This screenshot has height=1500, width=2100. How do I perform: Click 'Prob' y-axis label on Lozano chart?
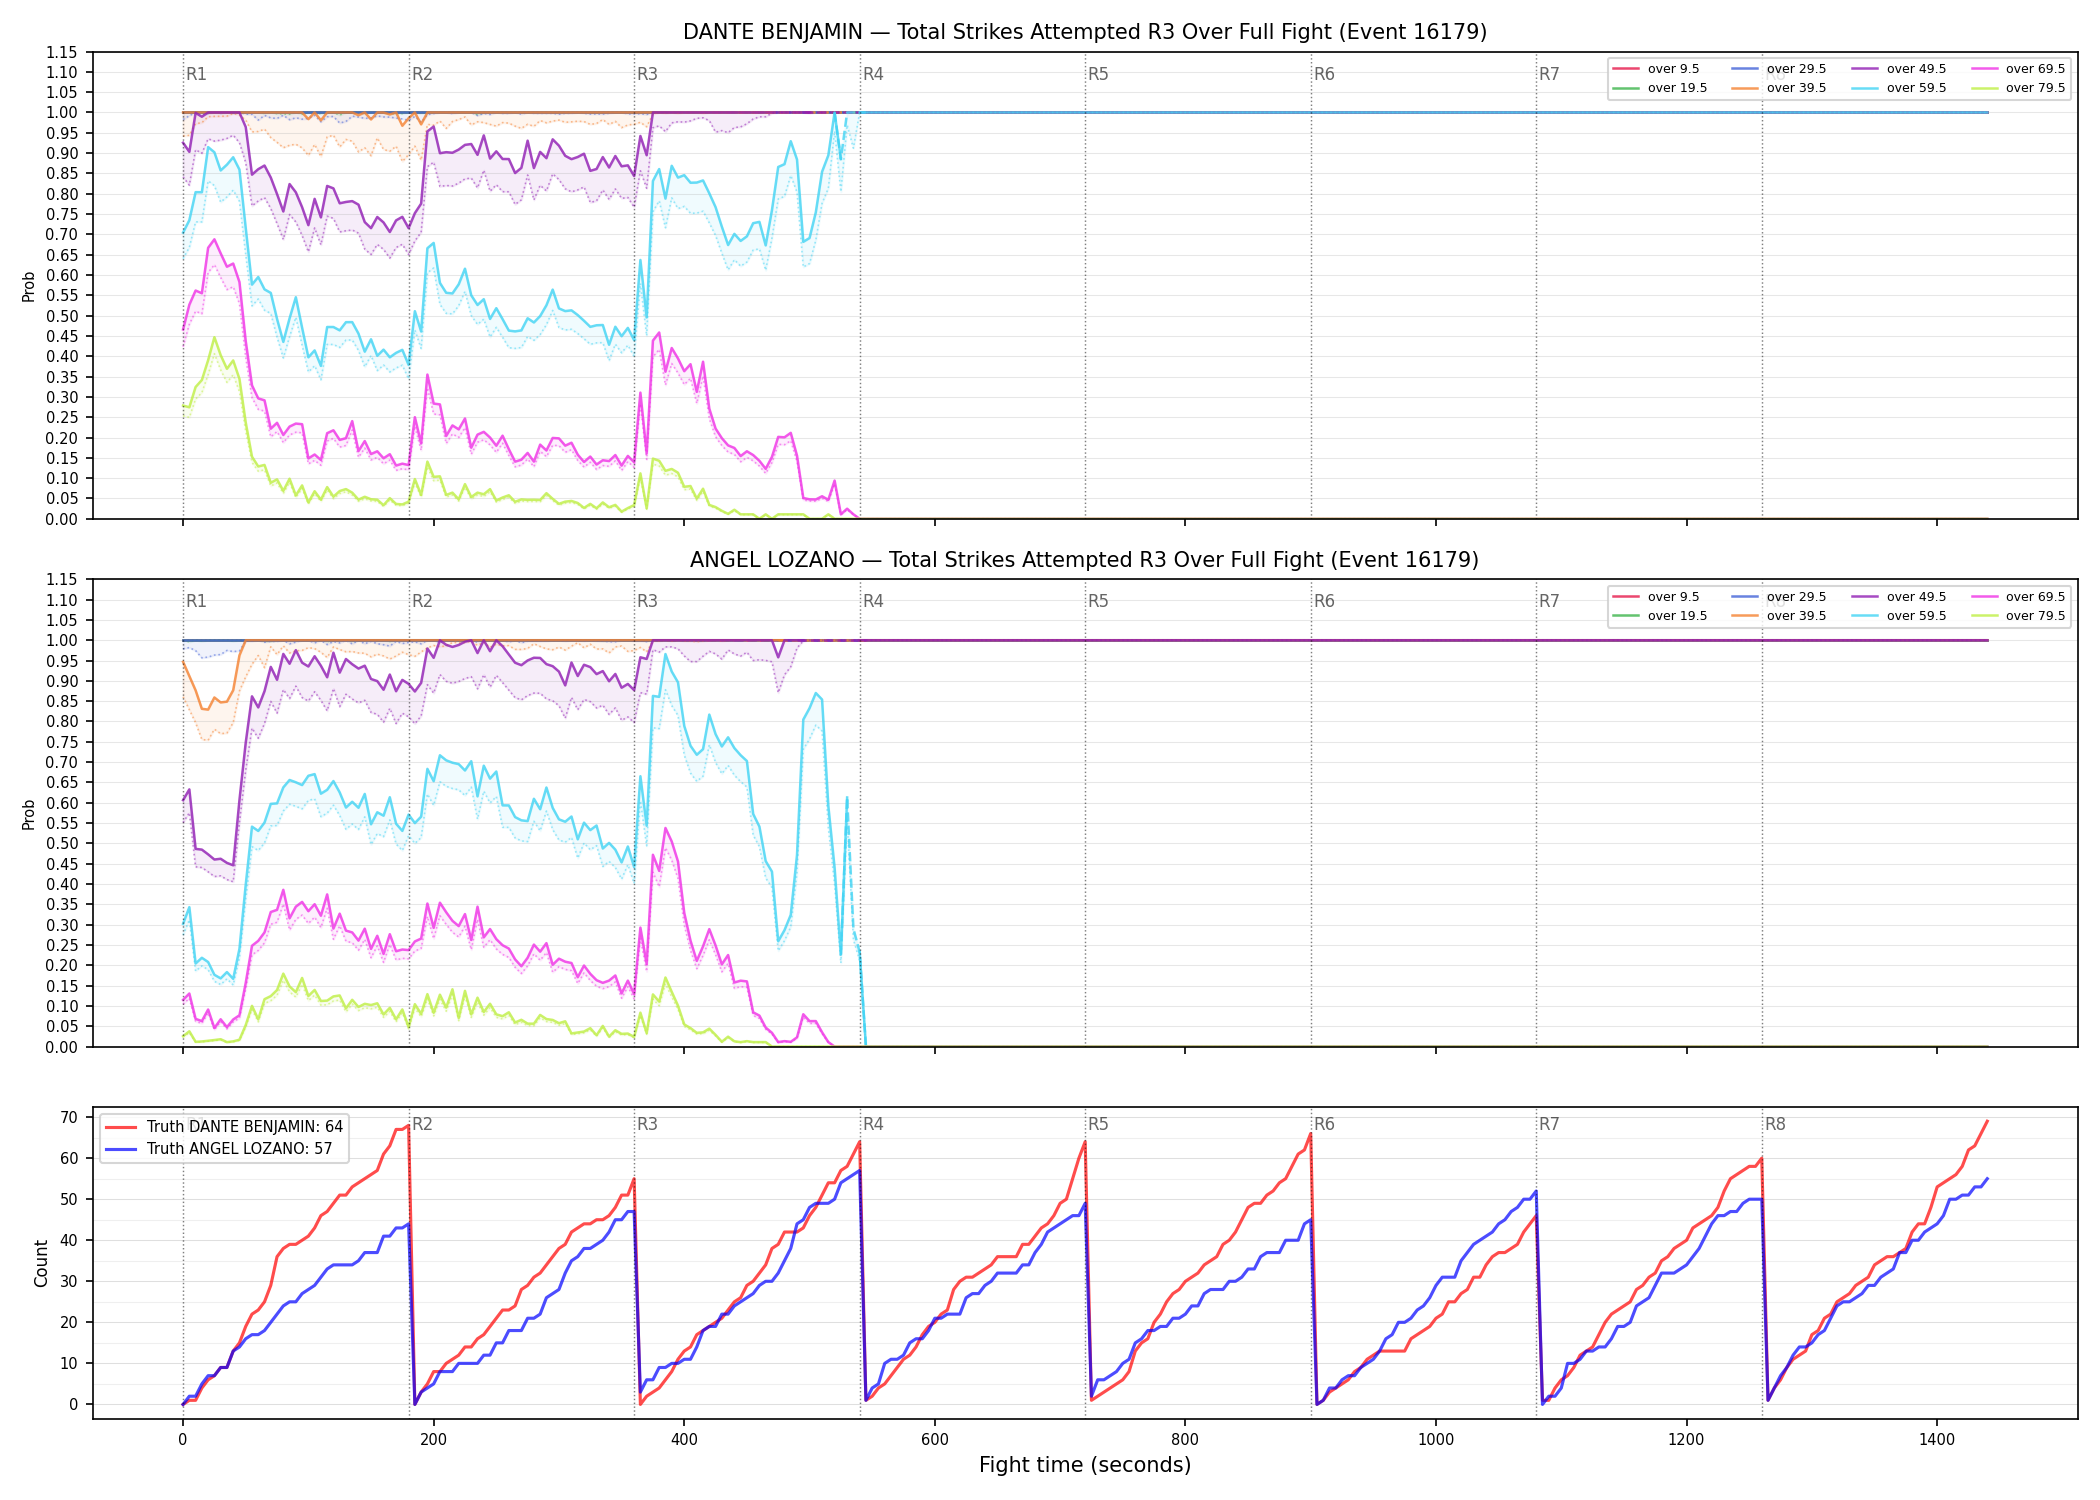[x=29, y=814]
